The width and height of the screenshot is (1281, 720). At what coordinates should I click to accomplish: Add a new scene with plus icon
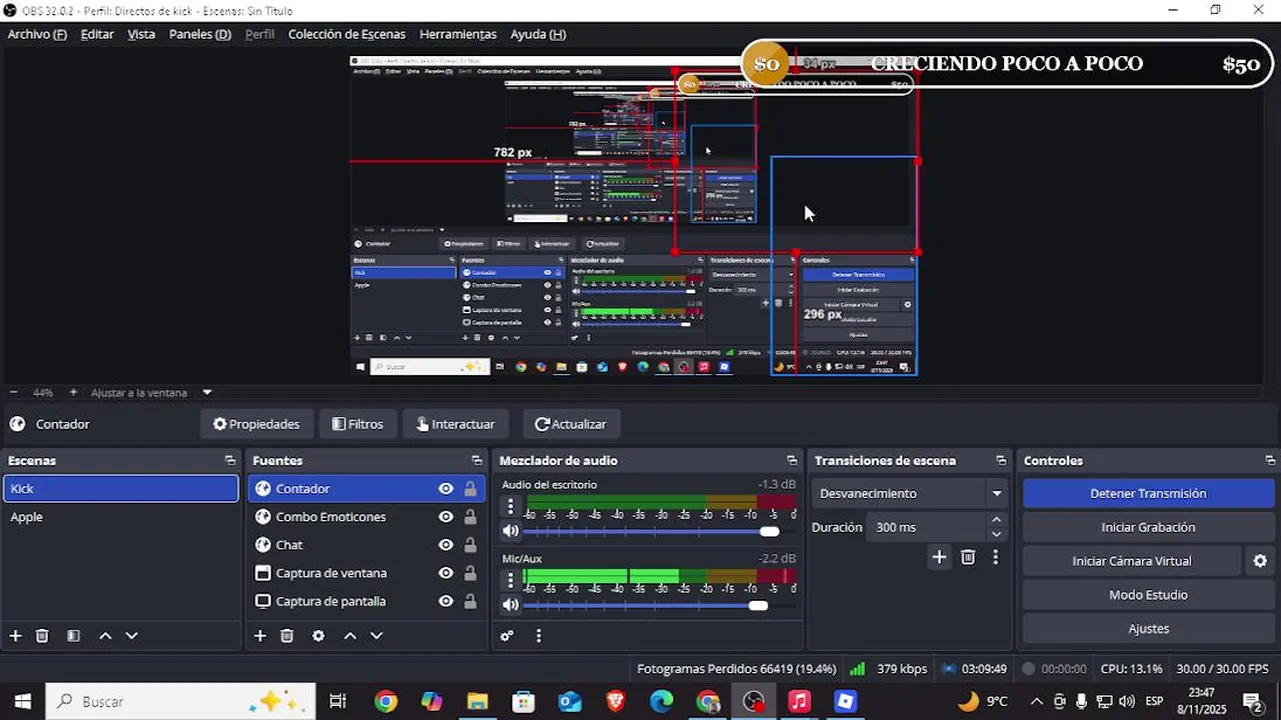(x=15, y=636)
